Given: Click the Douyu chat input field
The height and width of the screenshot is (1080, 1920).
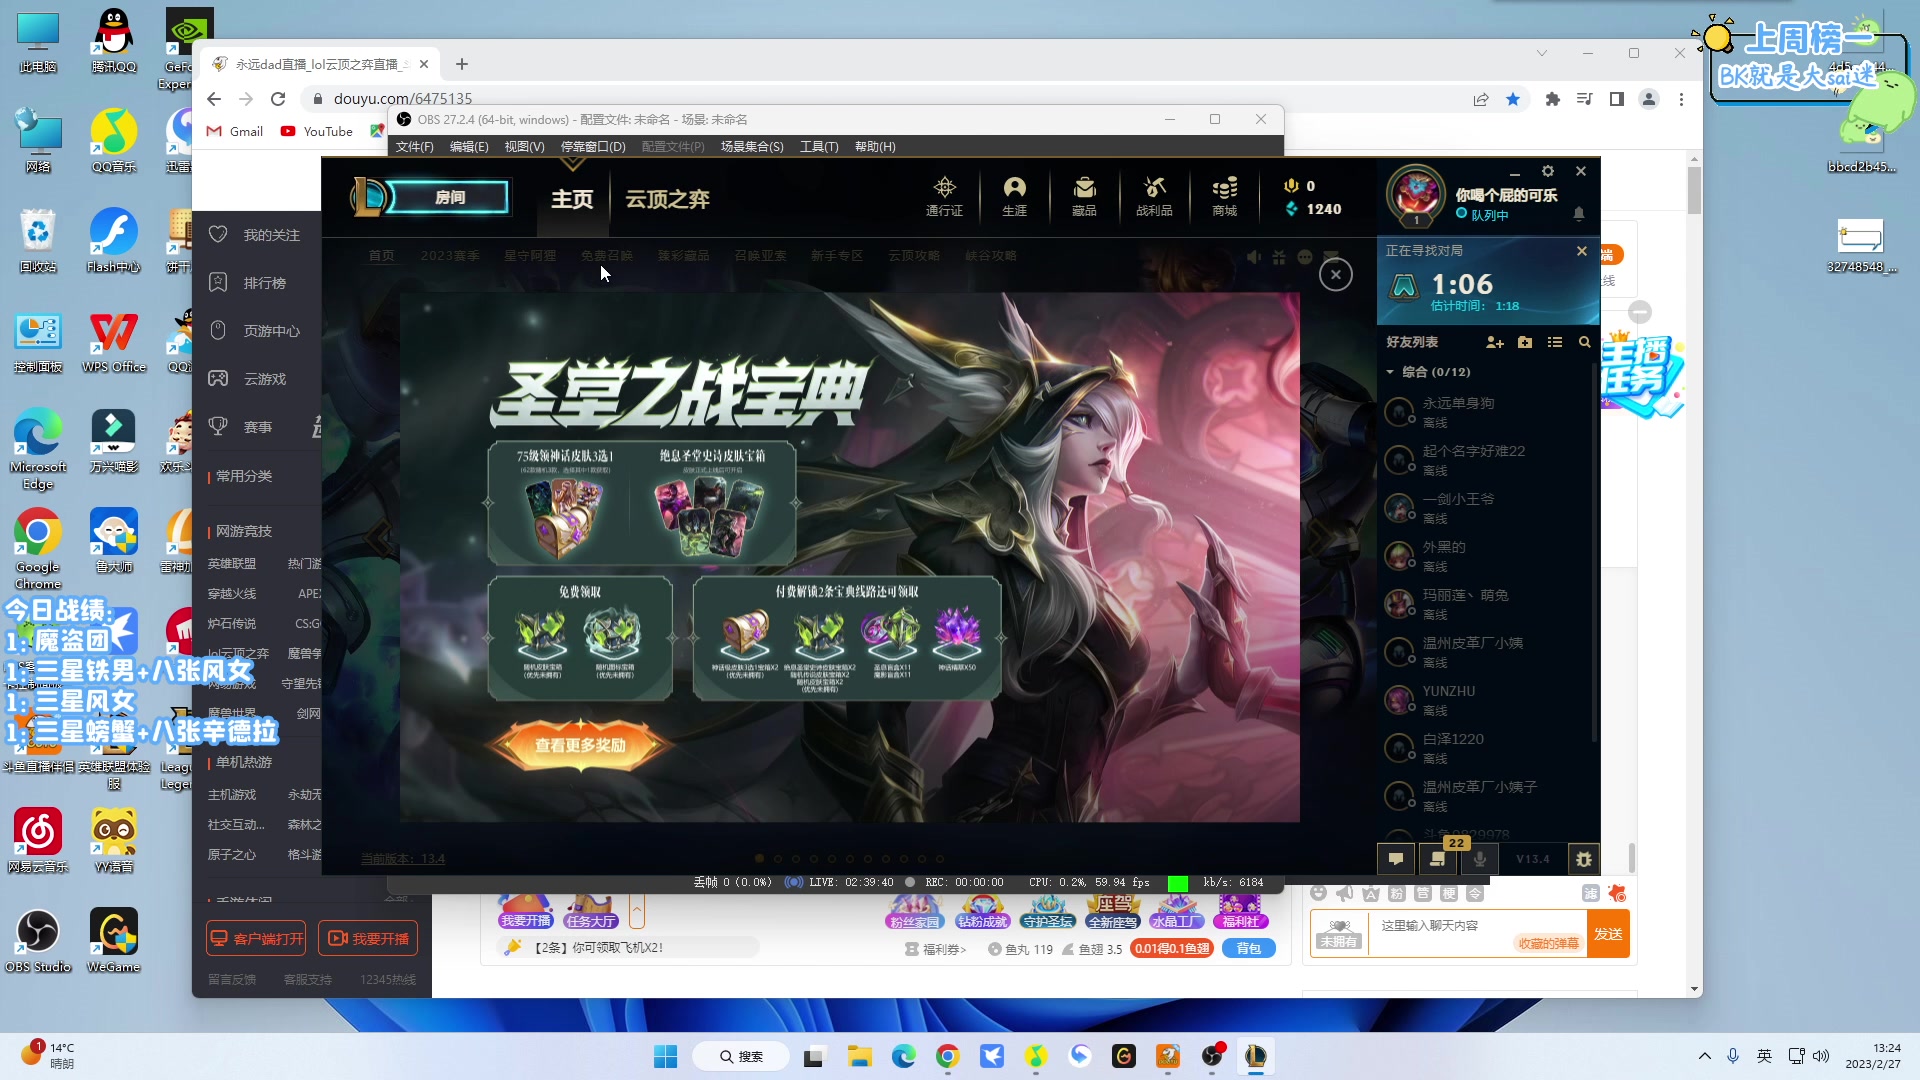Looking at the screenshot, I should [x=1478, y=926].
